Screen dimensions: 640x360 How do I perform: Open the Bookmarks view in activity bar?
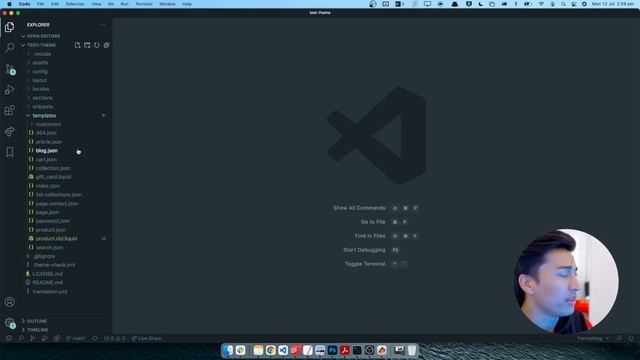[9, 152]
